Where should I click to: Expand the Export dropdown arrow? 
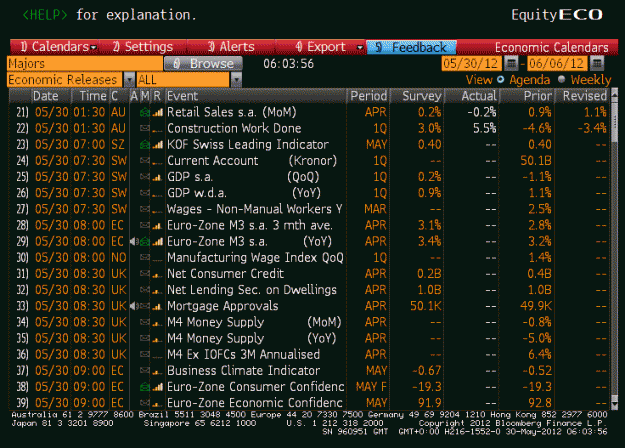360,48
